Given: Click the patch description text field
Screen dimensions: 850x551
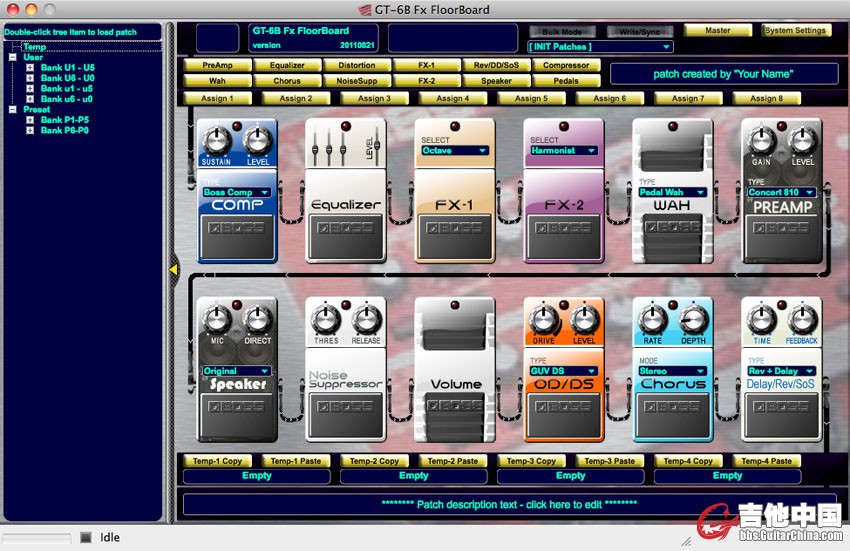Looking at the screenshot, I should [x=509, y=502].
